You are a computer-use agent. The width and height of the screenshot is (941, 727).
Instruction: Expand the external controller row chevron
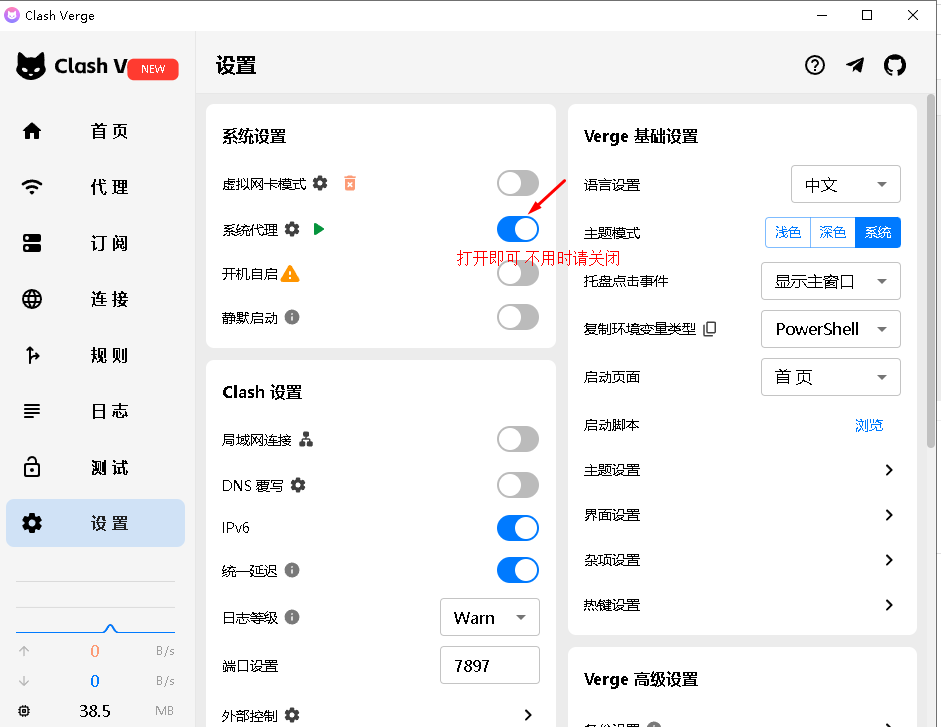(x=528, y=715)
